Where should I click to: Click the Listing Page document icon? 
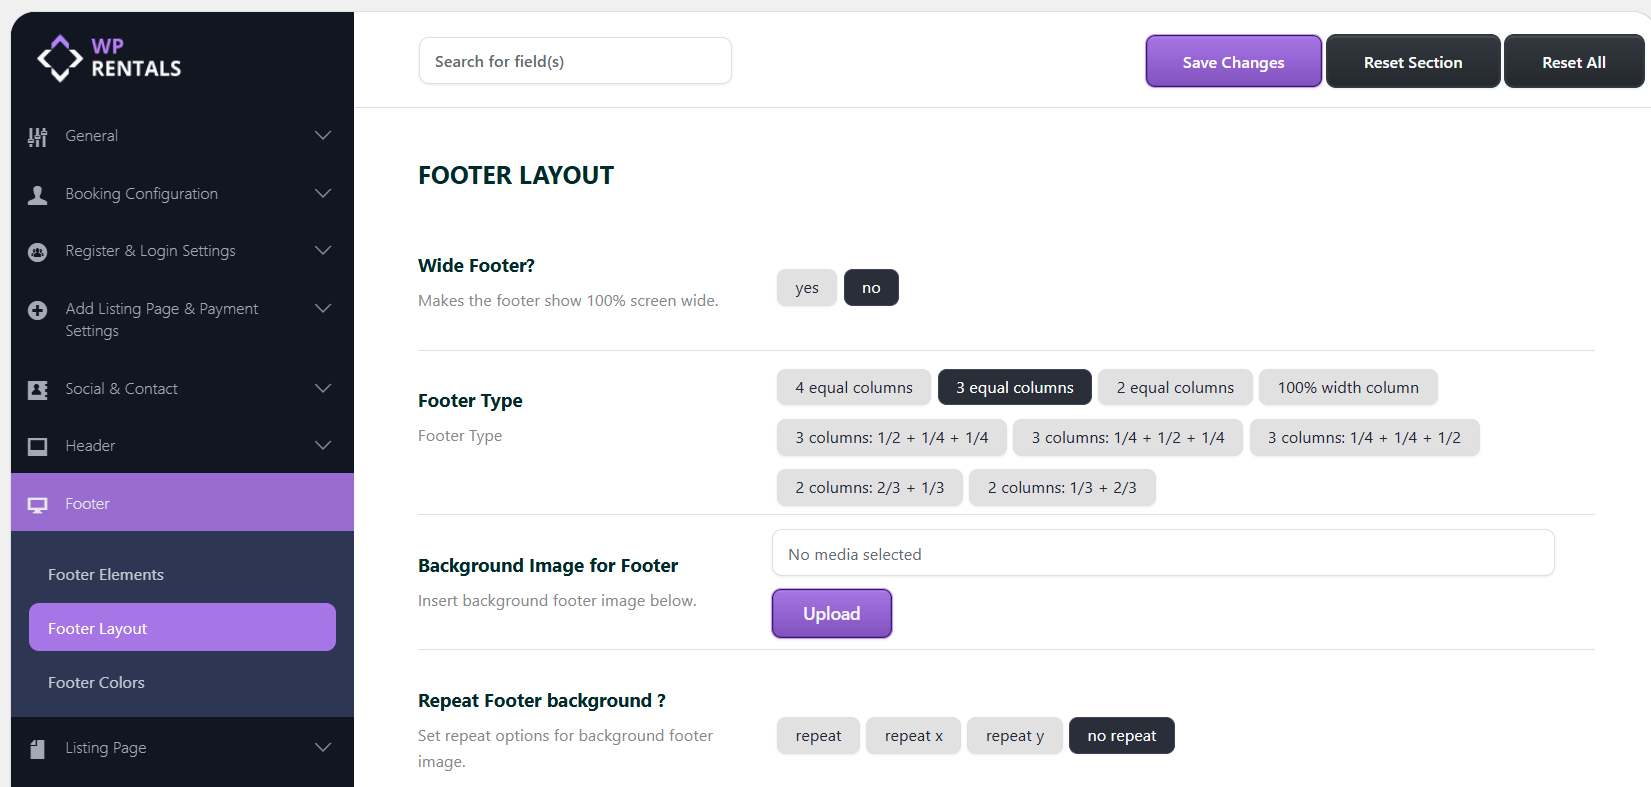(38, 749)
